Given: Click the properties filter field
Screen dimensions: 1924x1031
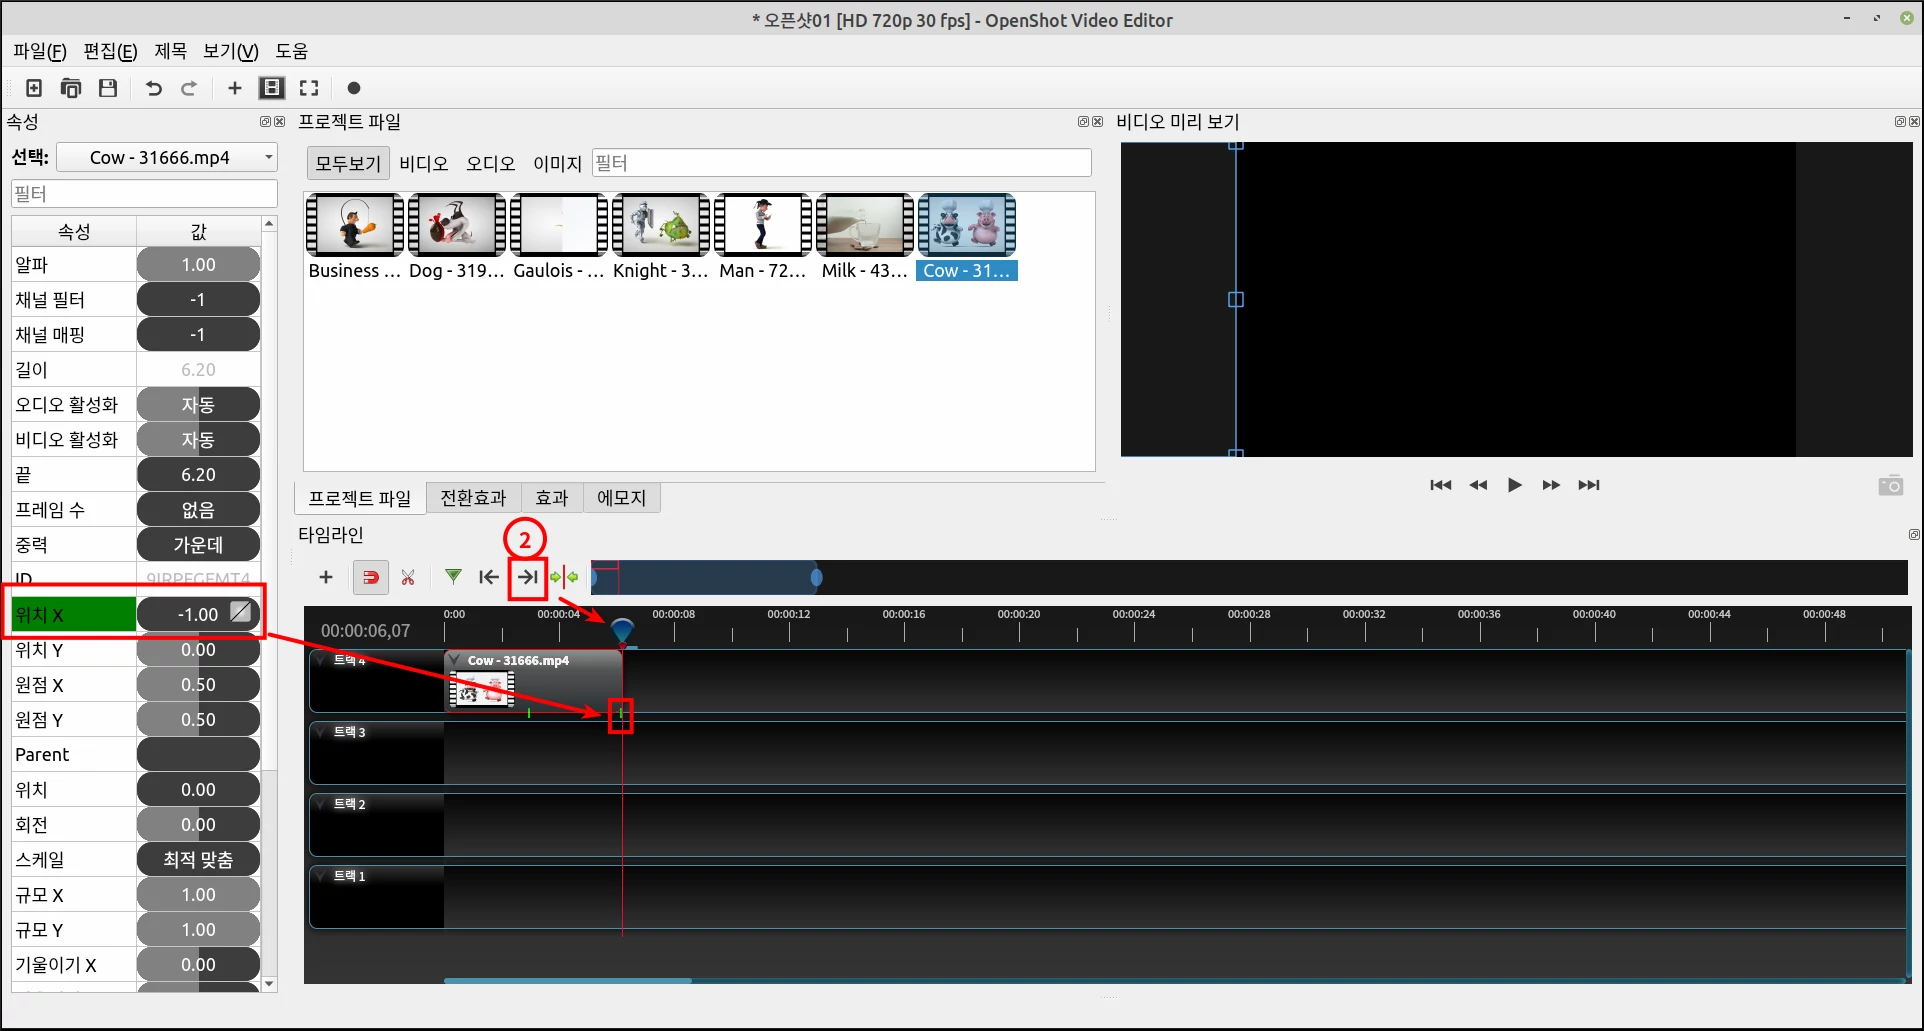Looking at the screenshot, I should tap(144, 193).
